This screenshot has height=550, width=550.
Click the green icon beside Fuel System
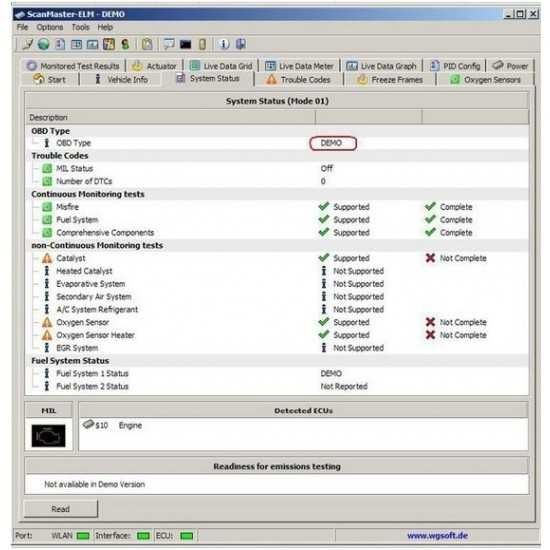pyautogui.click(x=47, y=220)
